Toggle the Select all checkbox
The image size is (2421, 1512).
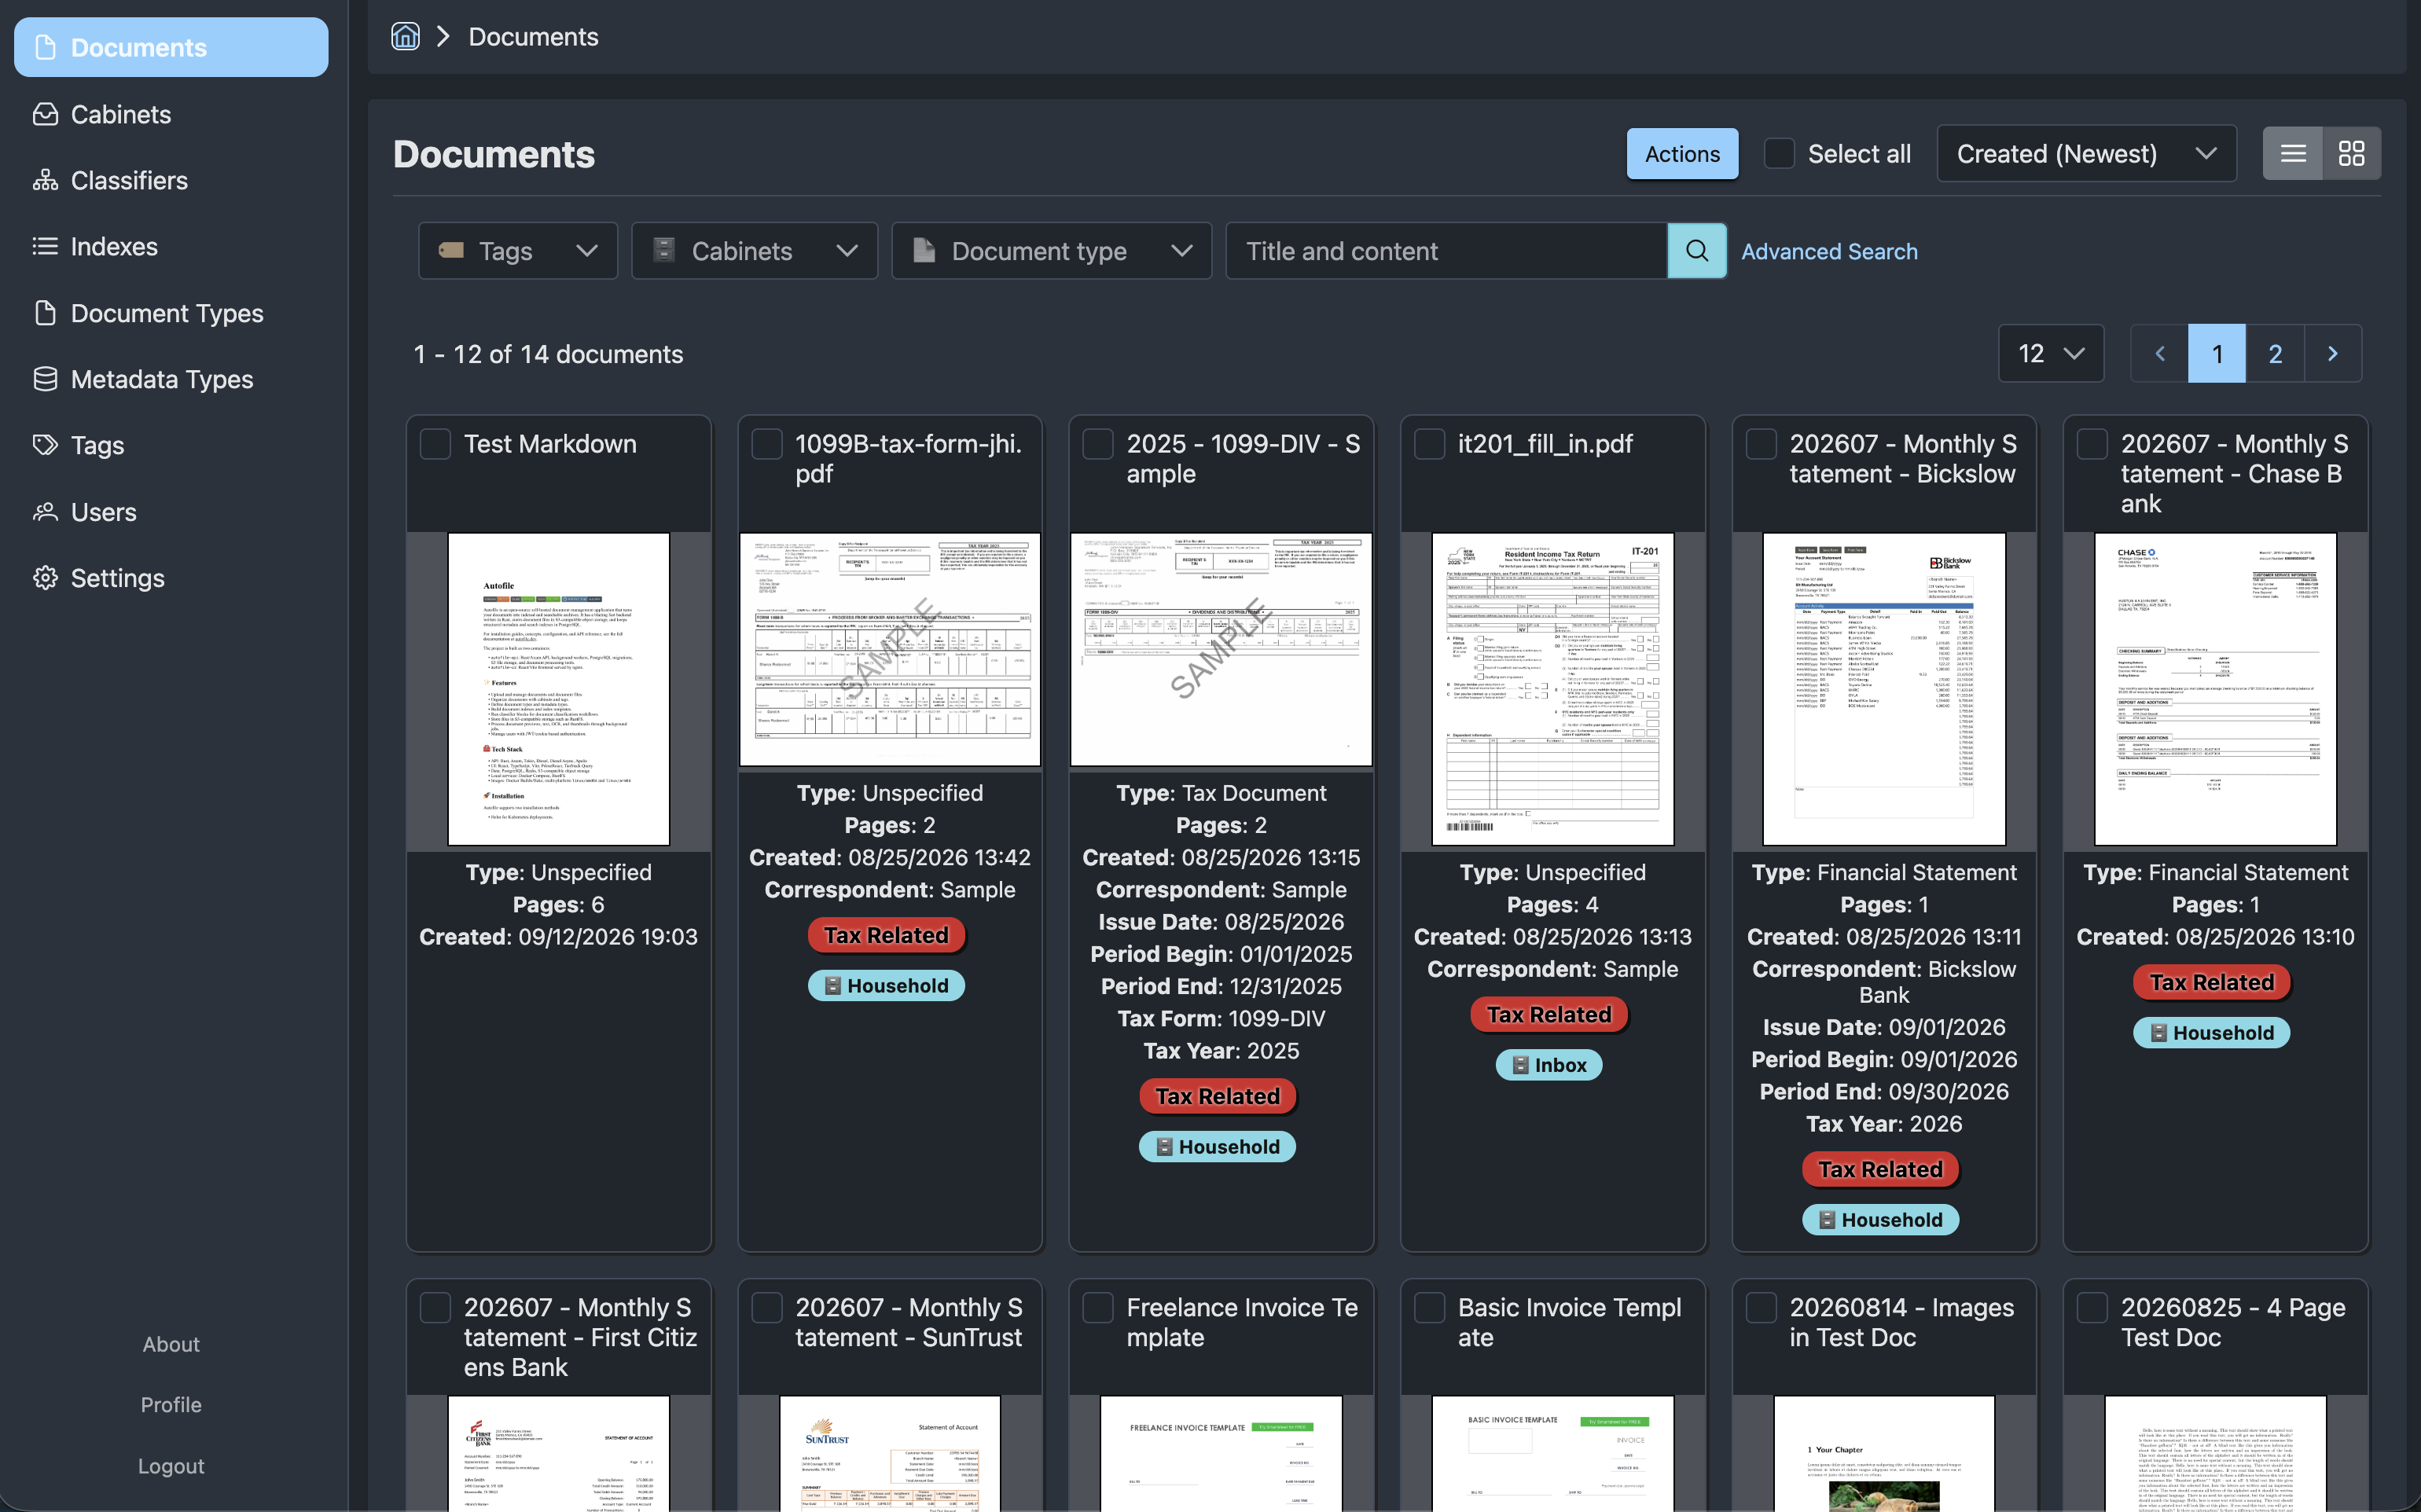click(1779, 153)
